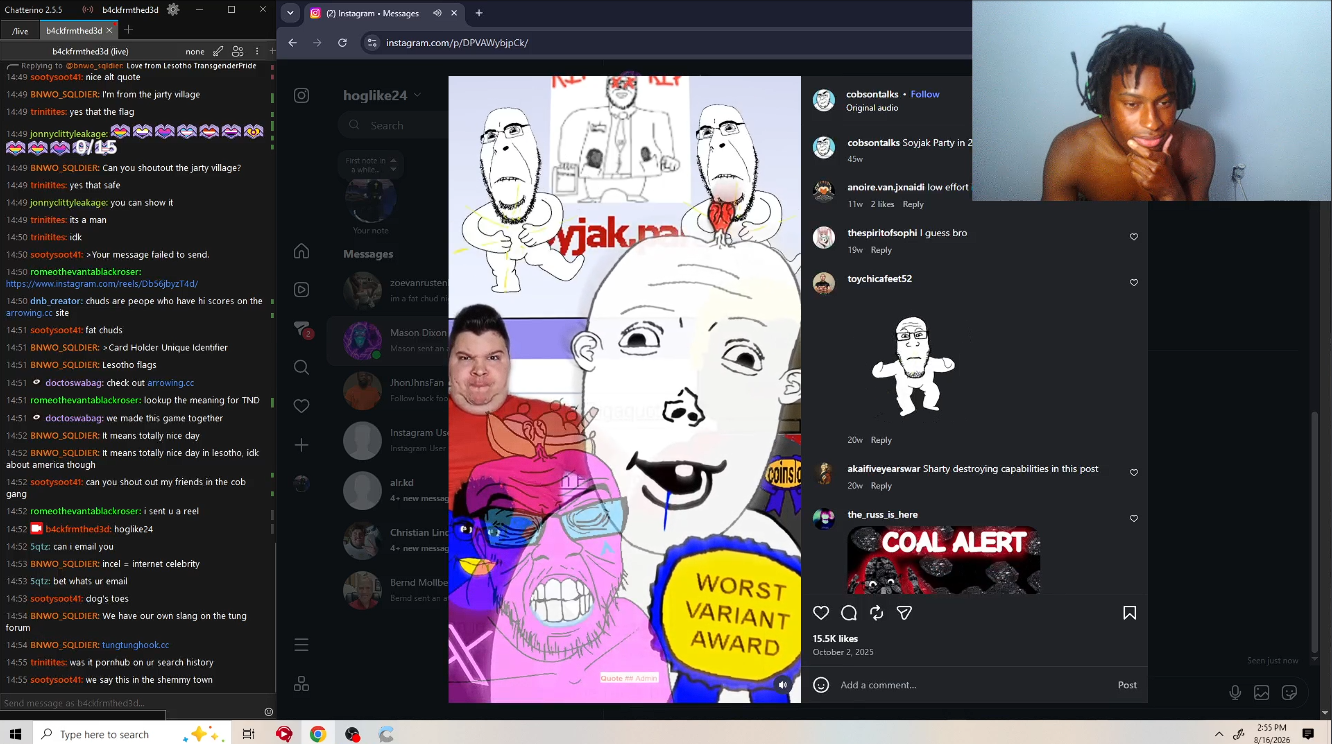This screenshot has width=1332, height=744.
Task: Open the browser tab search dropdown
Action: (x=290, y=13)
